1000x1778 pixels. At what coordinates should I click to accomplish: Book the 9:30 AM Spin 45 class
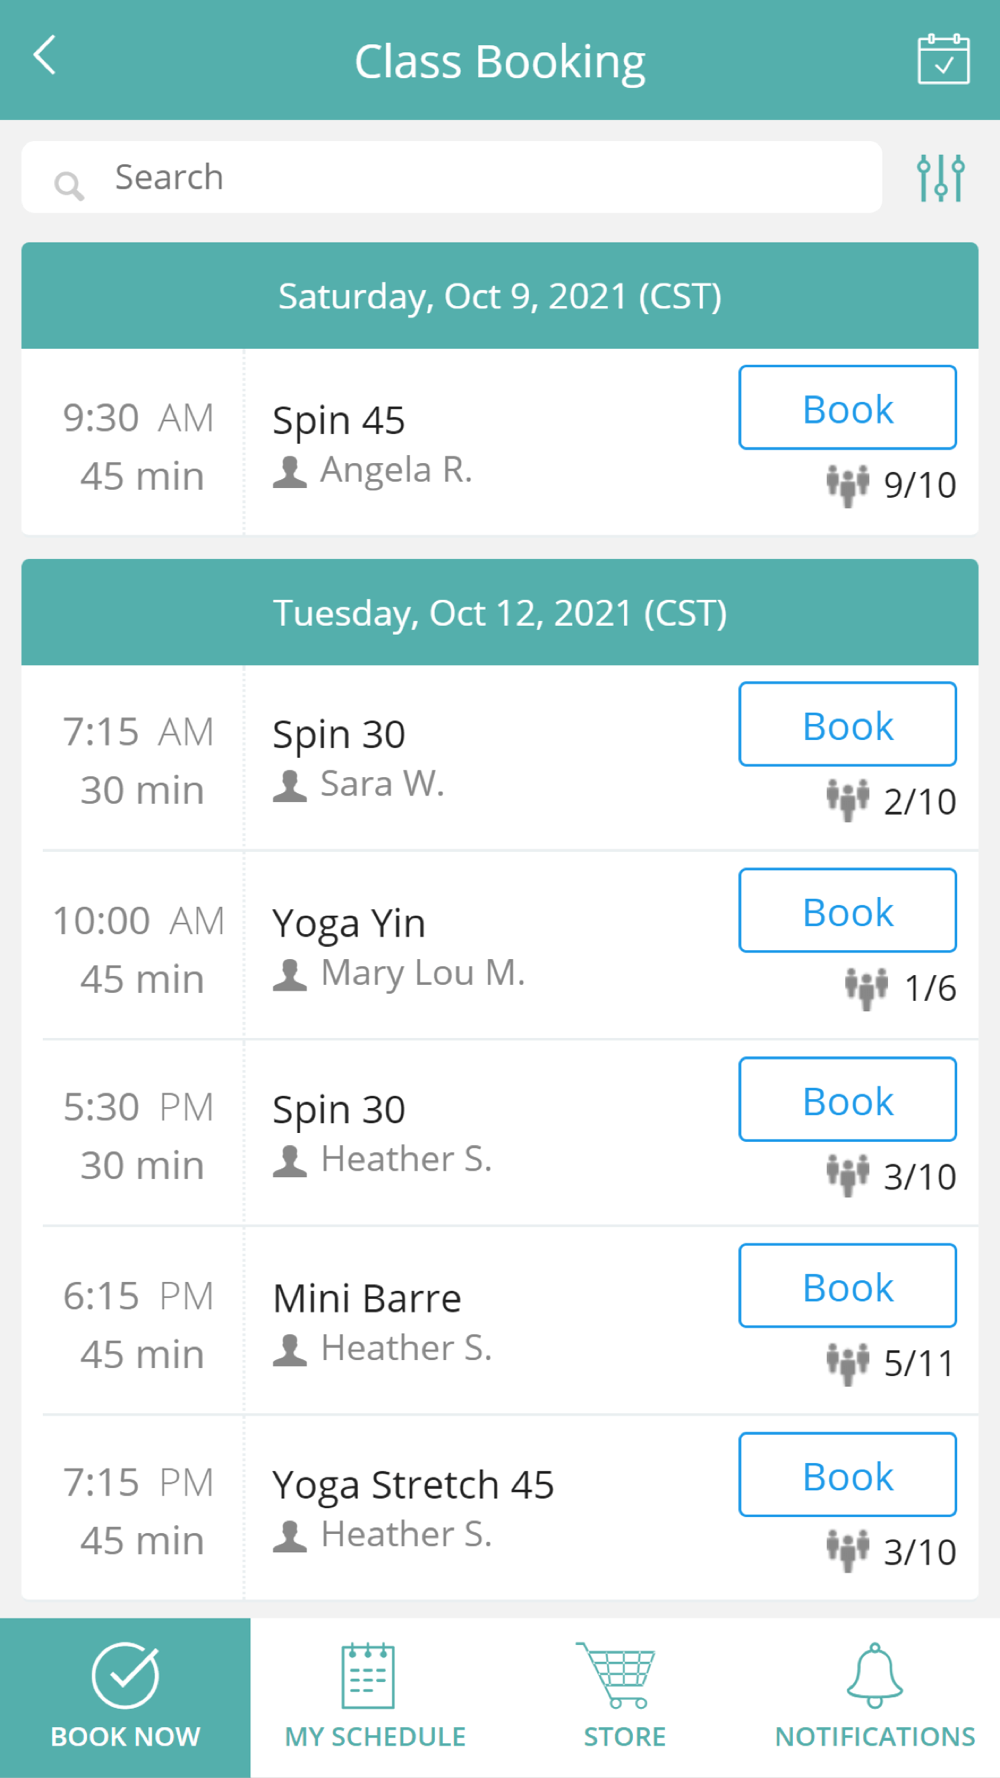coord(847,408)
